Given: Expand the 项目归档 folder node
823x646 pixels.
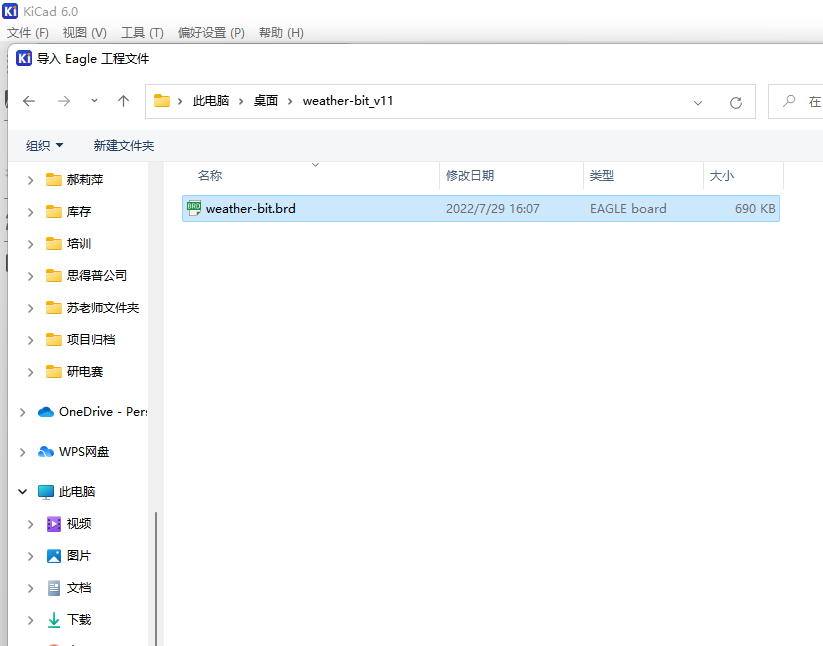Looking at the screenshot, I should click(x=30, y=341).
